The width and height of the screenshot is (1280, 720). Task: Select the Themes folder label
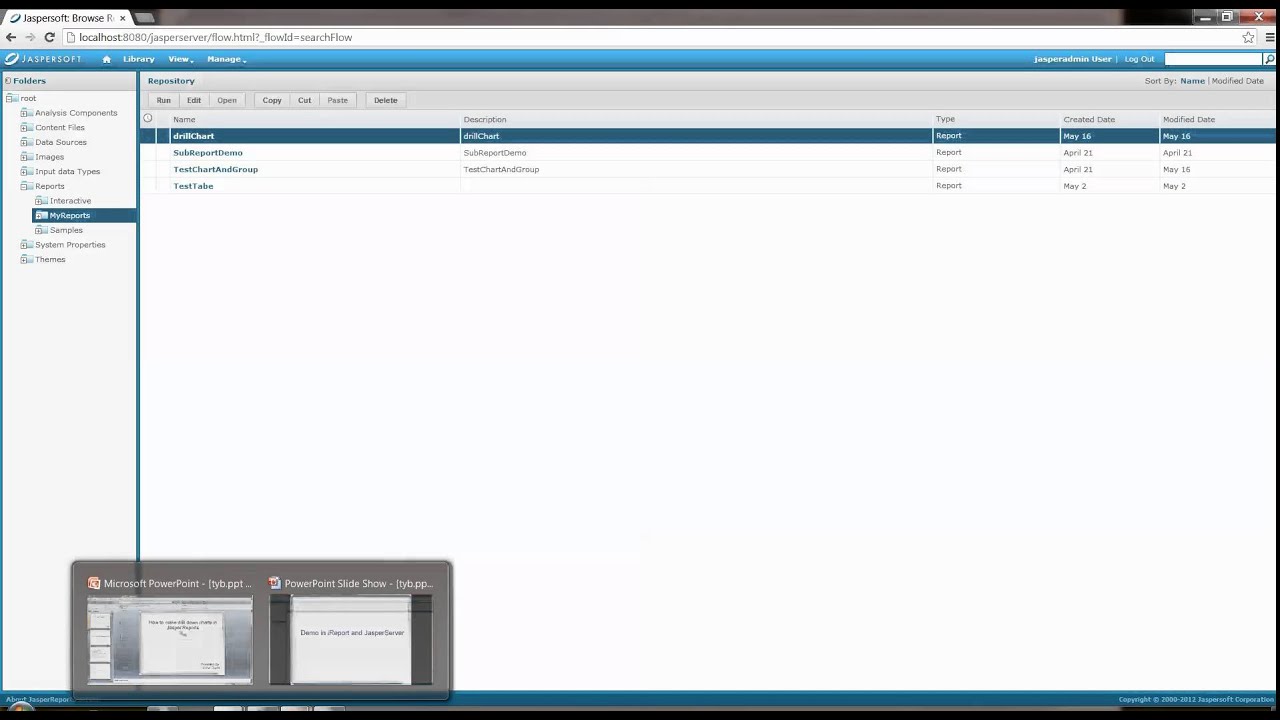[x=50, y=259]
